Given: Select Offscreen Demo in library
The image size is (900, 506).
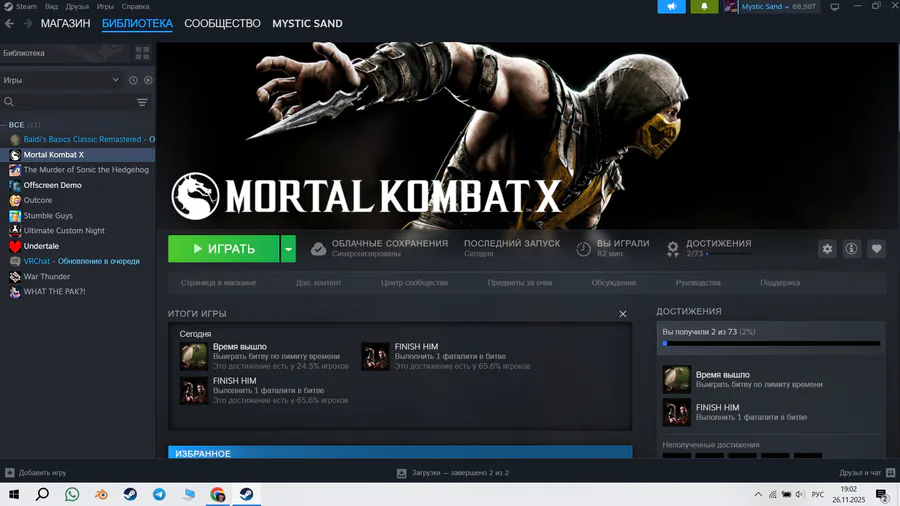Looking at the screenshot, I should click(77, 185).
